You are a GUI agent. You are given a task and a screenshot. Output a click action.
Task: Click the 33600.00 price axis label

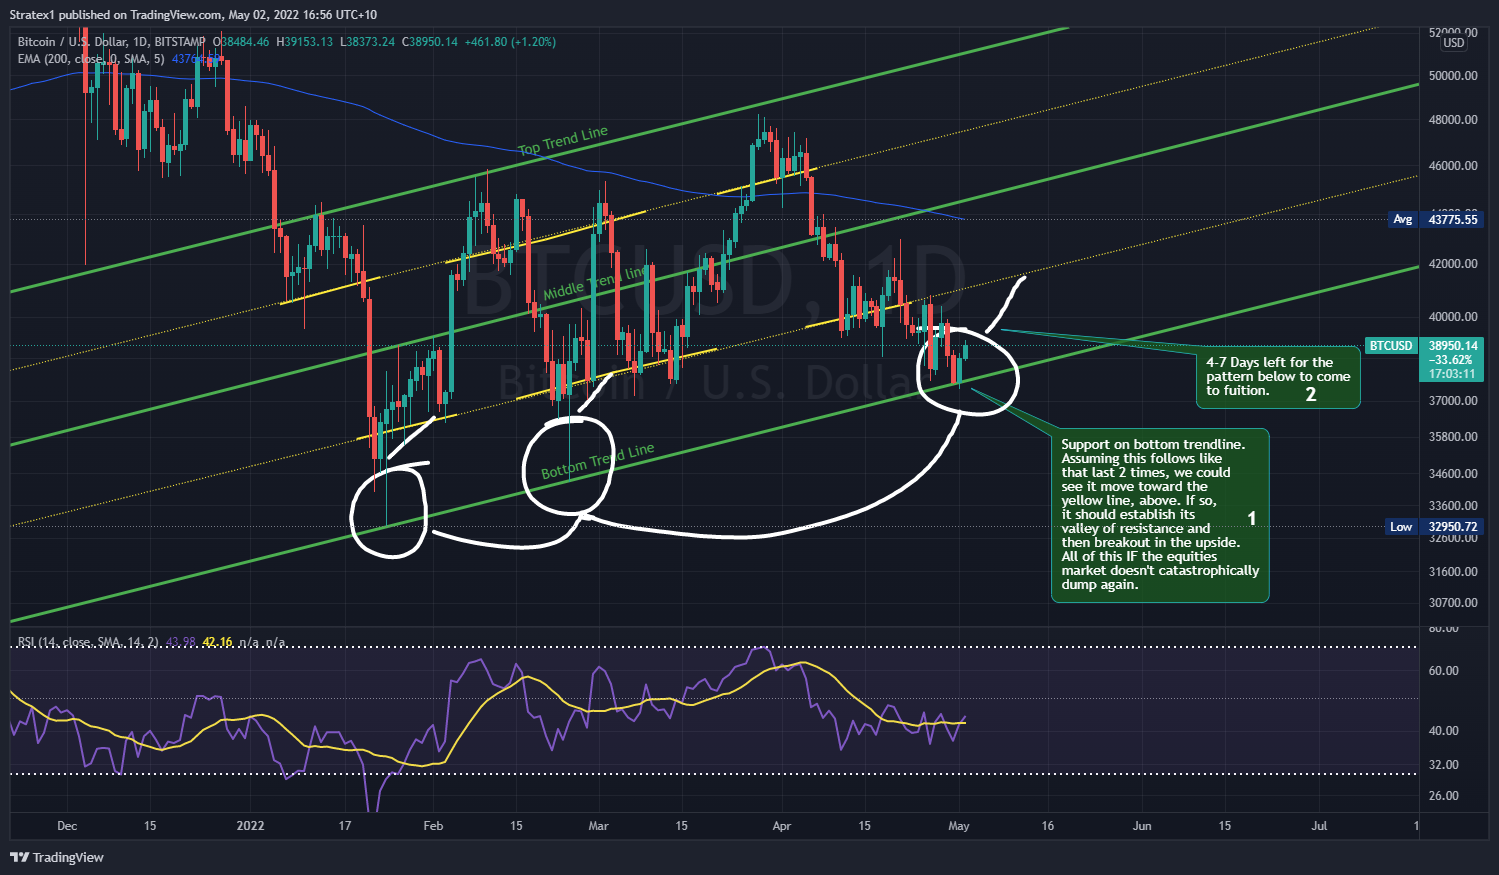click(1453, 506)
